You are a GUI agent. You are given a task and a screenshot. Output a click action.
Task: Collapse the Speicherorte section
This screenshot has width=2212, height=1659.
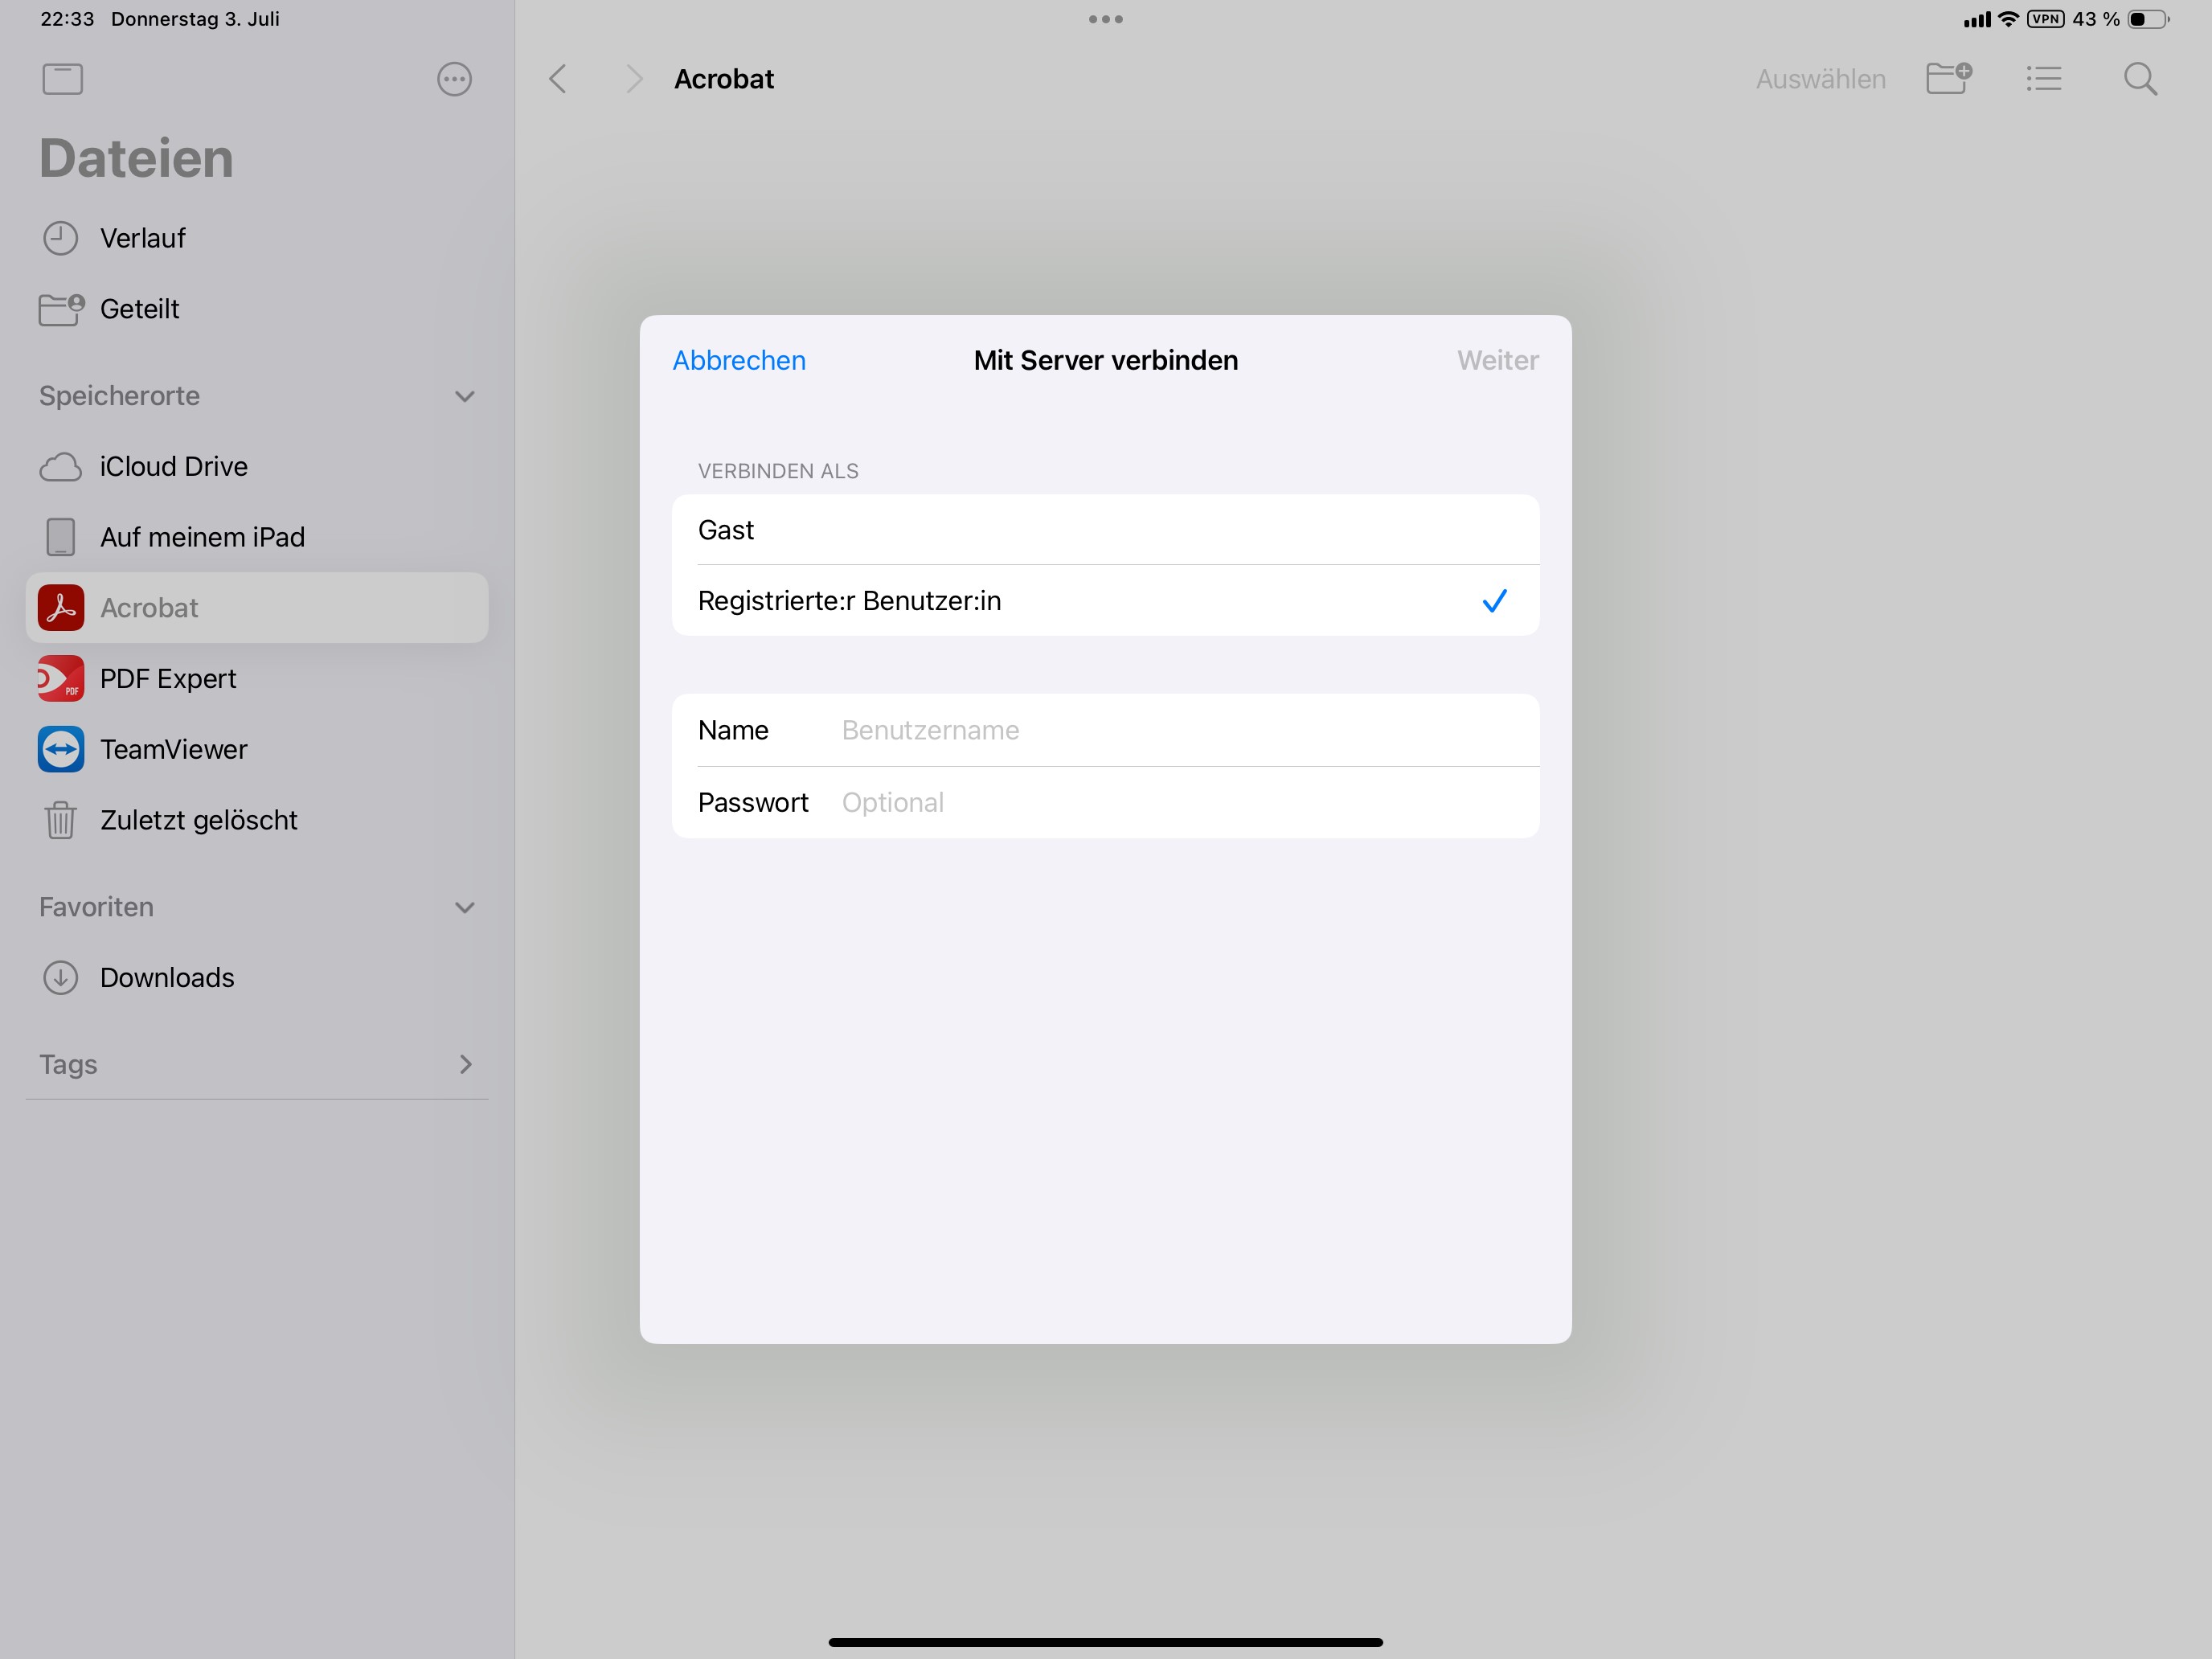[464, 396]
